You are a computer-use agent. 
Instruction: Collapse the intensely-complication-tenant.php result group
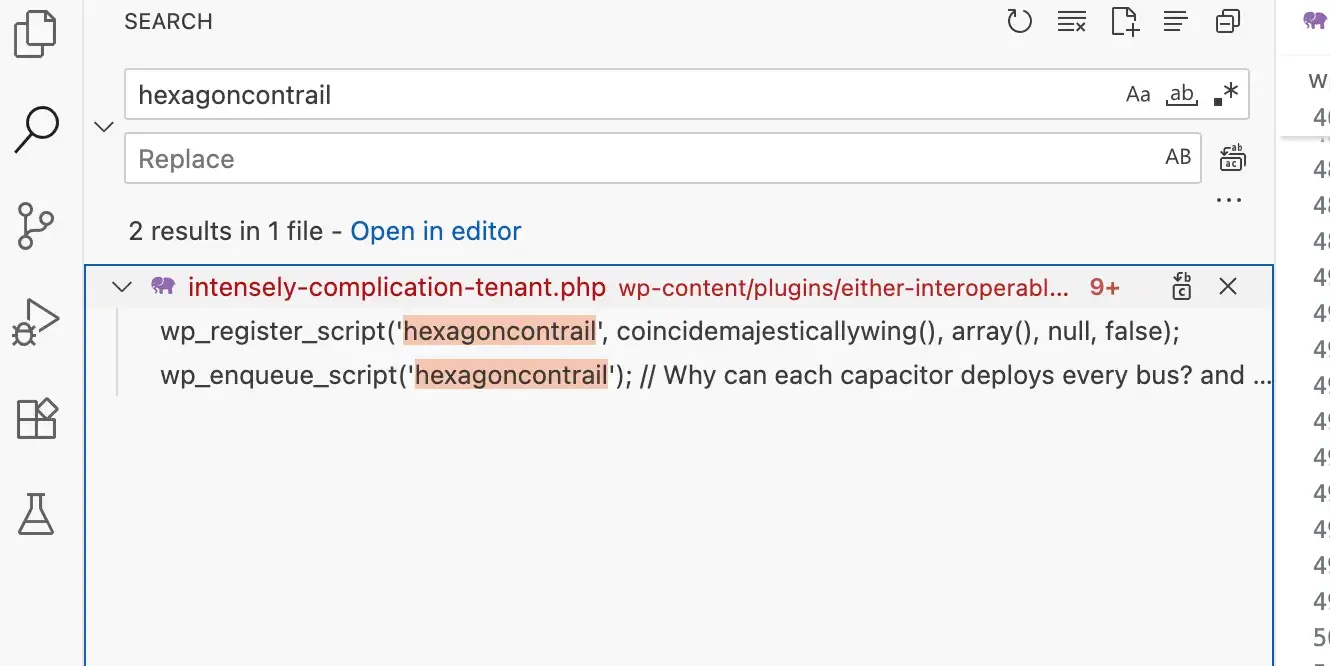pos(121,287)
